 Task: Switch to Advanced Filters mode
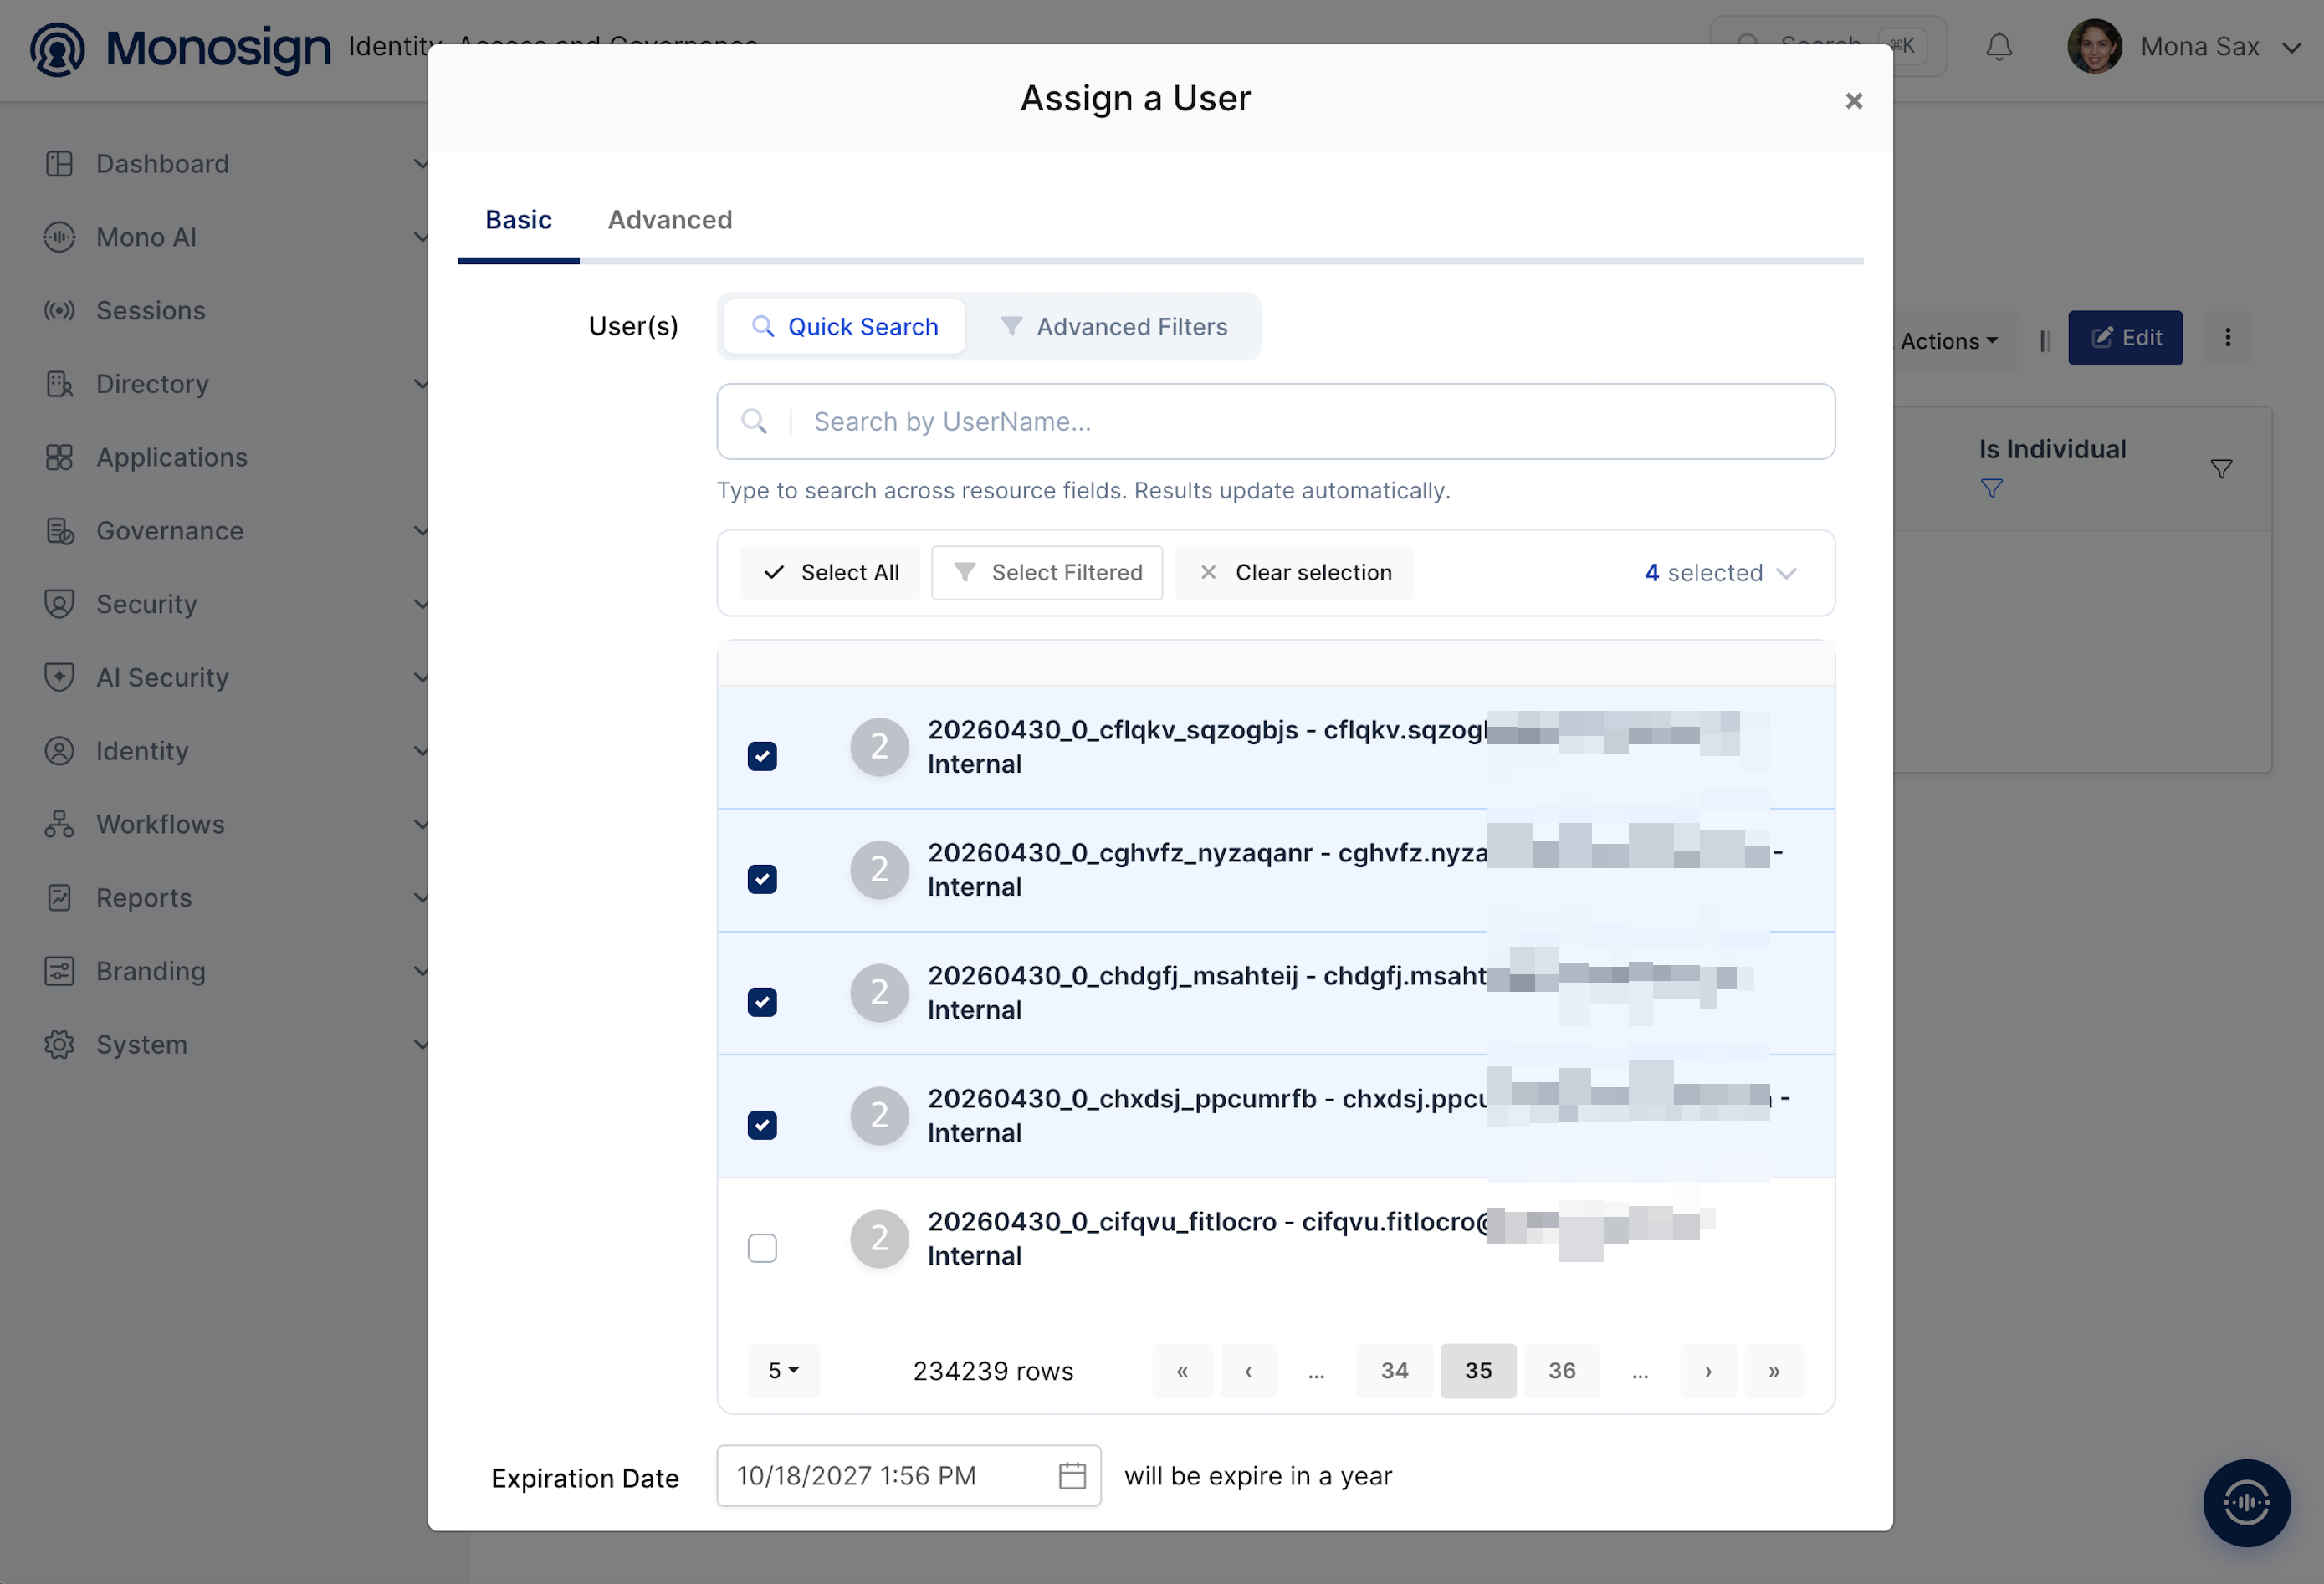click(1115, 327)
